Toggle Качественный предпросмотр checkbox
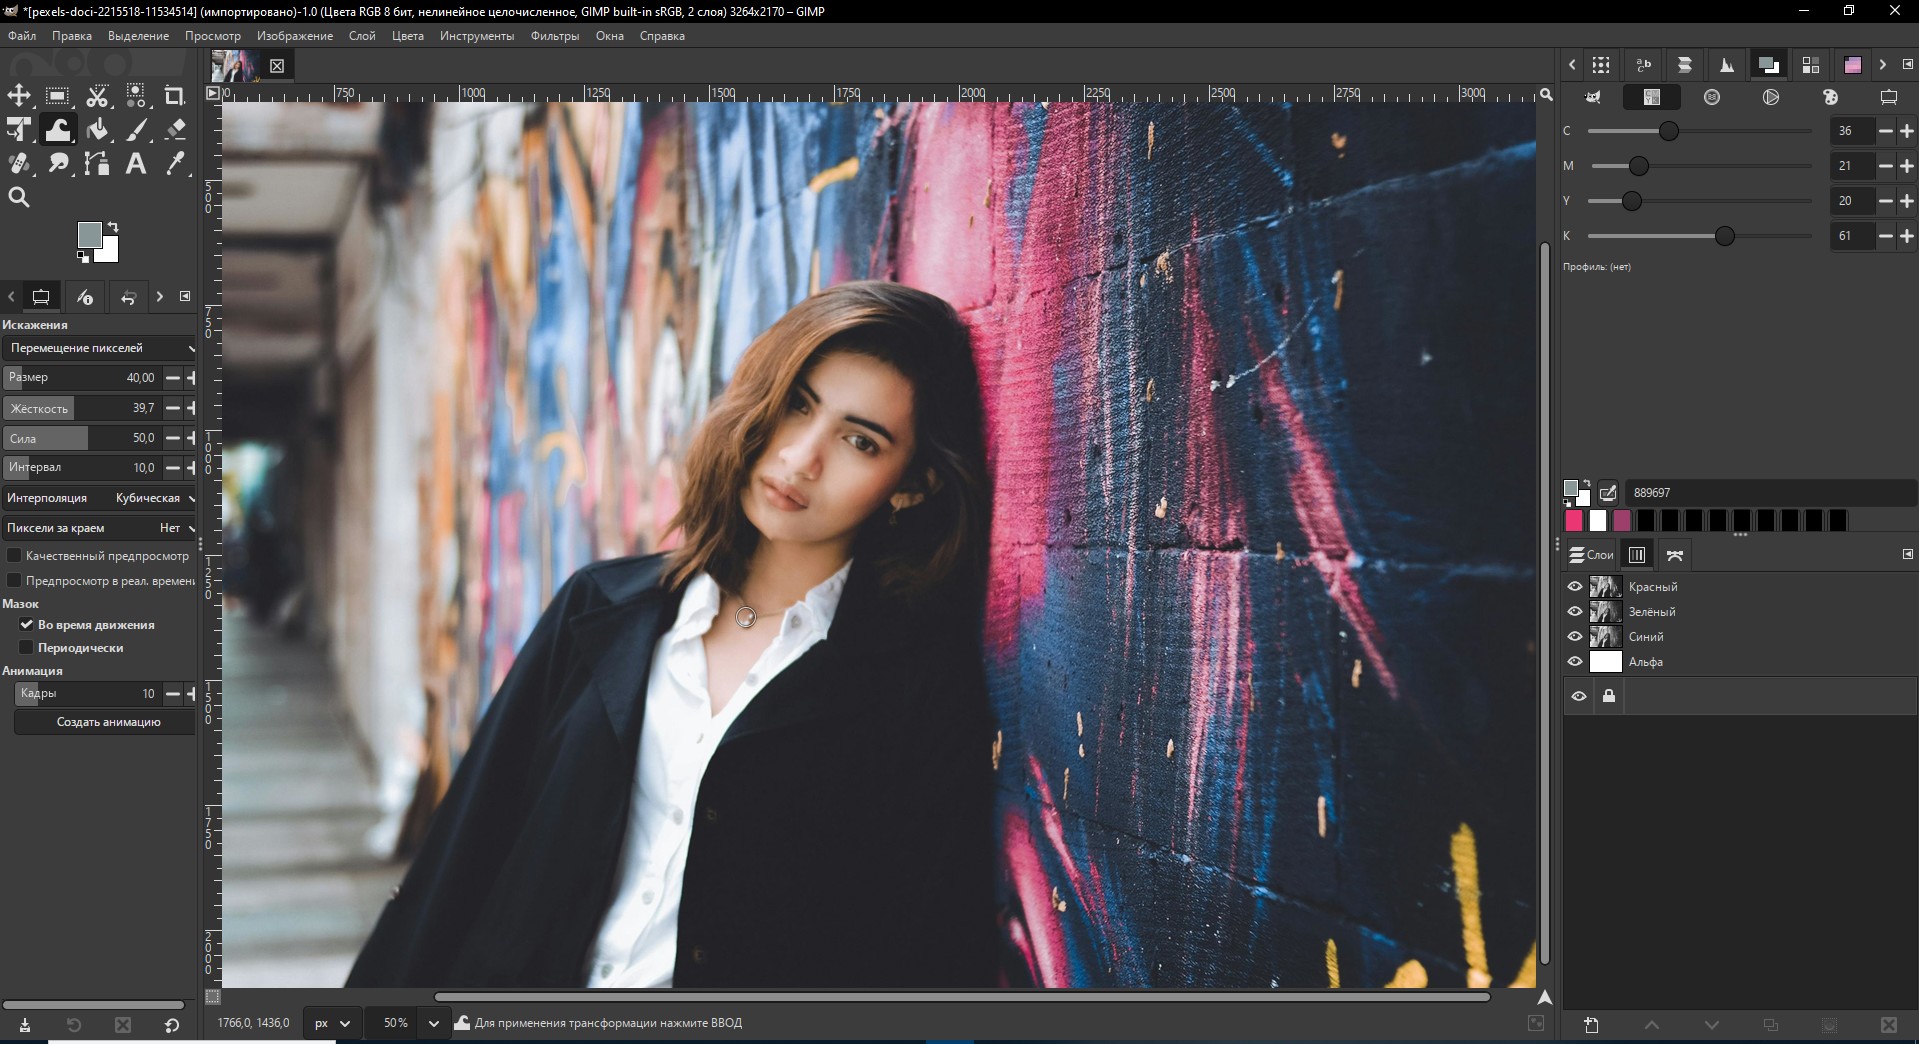Screen dimensions: 1919x1044 tap(14, 556)
